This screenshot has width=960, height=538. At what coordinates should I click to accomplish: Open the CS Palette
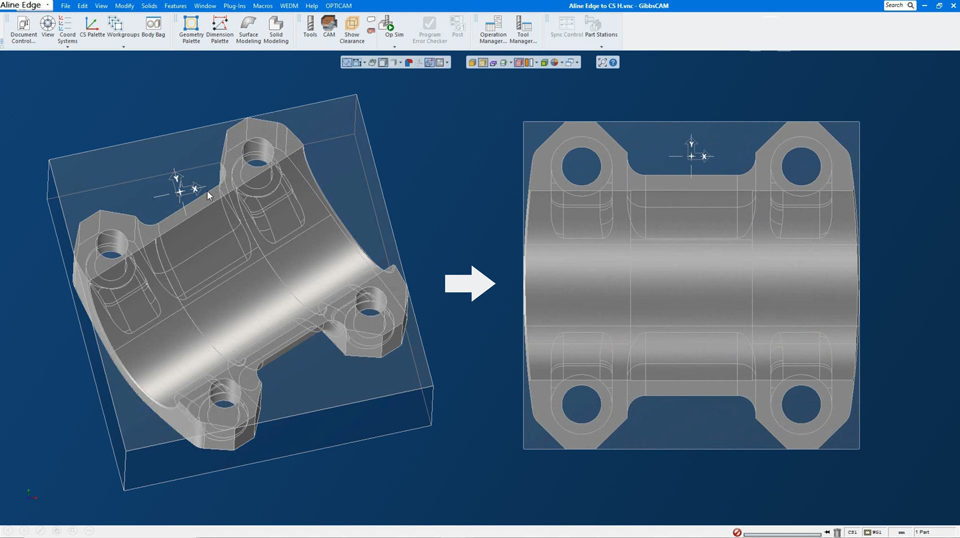92,28
